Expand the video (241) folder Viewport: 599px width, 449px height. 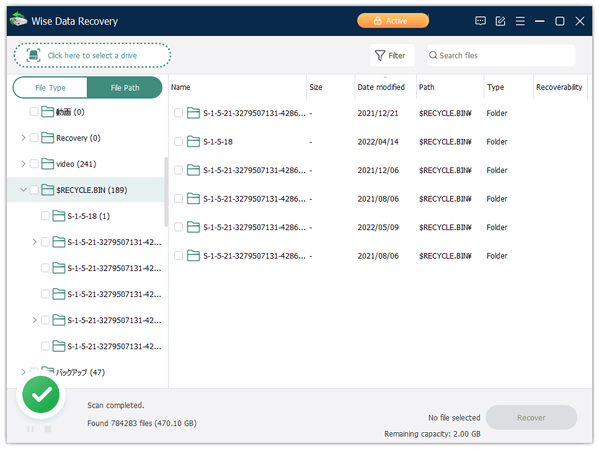(23, 164)
